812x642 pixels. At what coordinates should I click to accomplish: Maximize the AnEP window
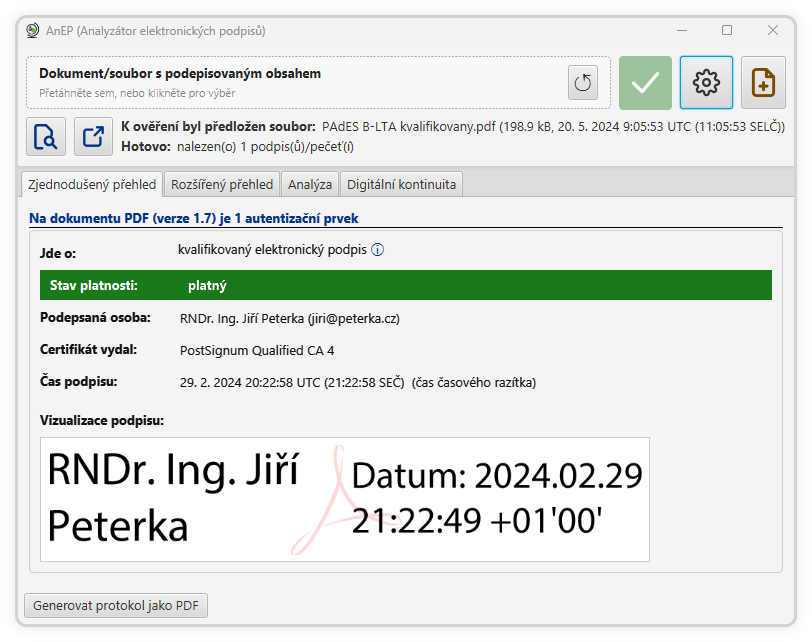tap(727, 31)
